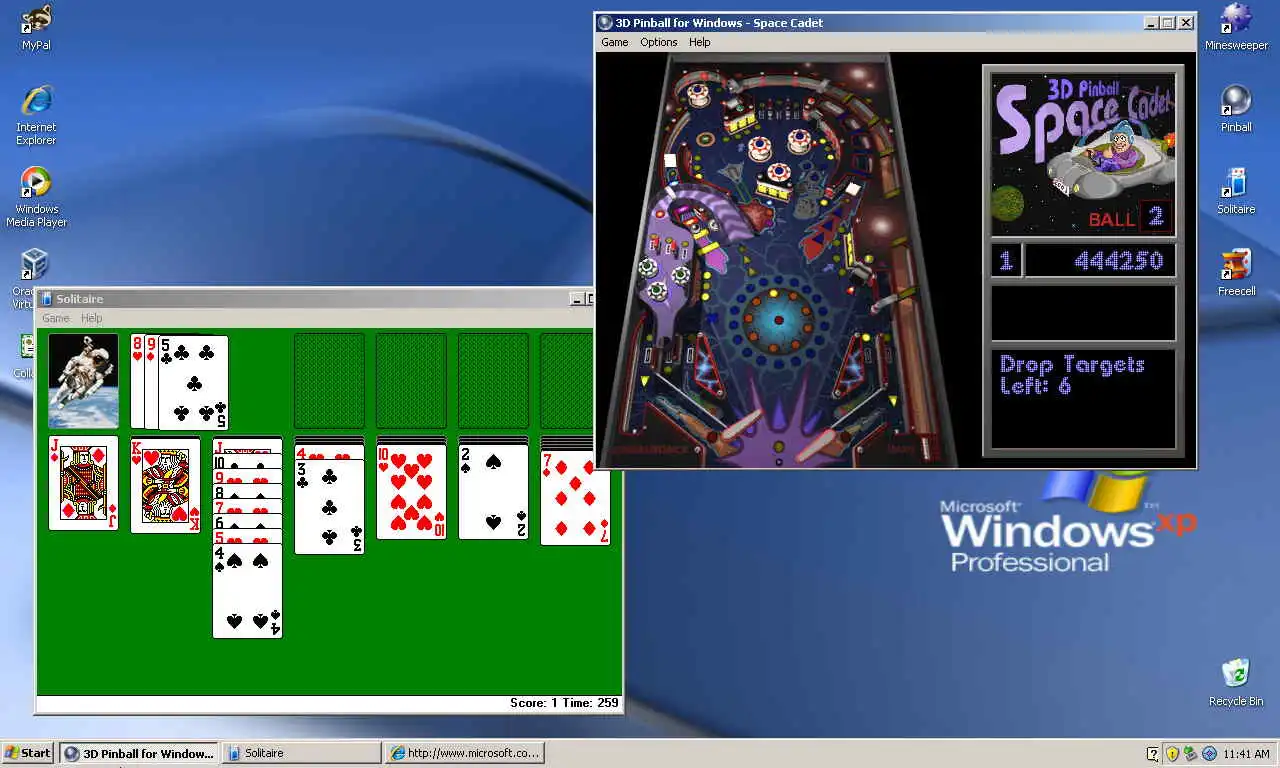This screenshot has height=768, width=1280.
Task: Select the Jack of diamonds card
Action: pyautogui.click(x=83, y=483)
